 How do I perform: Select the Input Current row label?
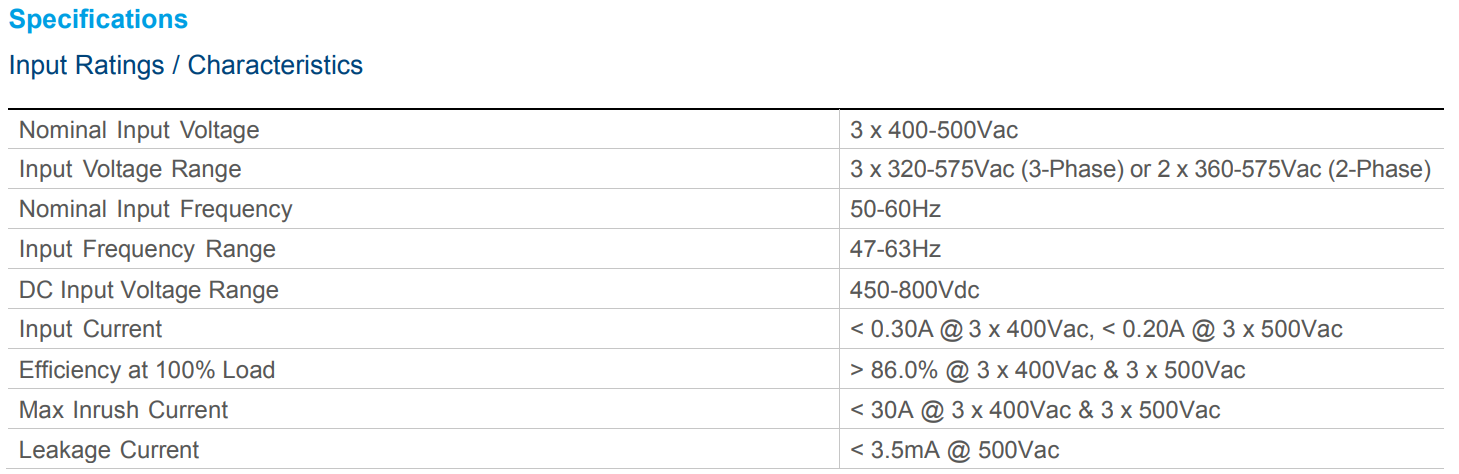90,330
